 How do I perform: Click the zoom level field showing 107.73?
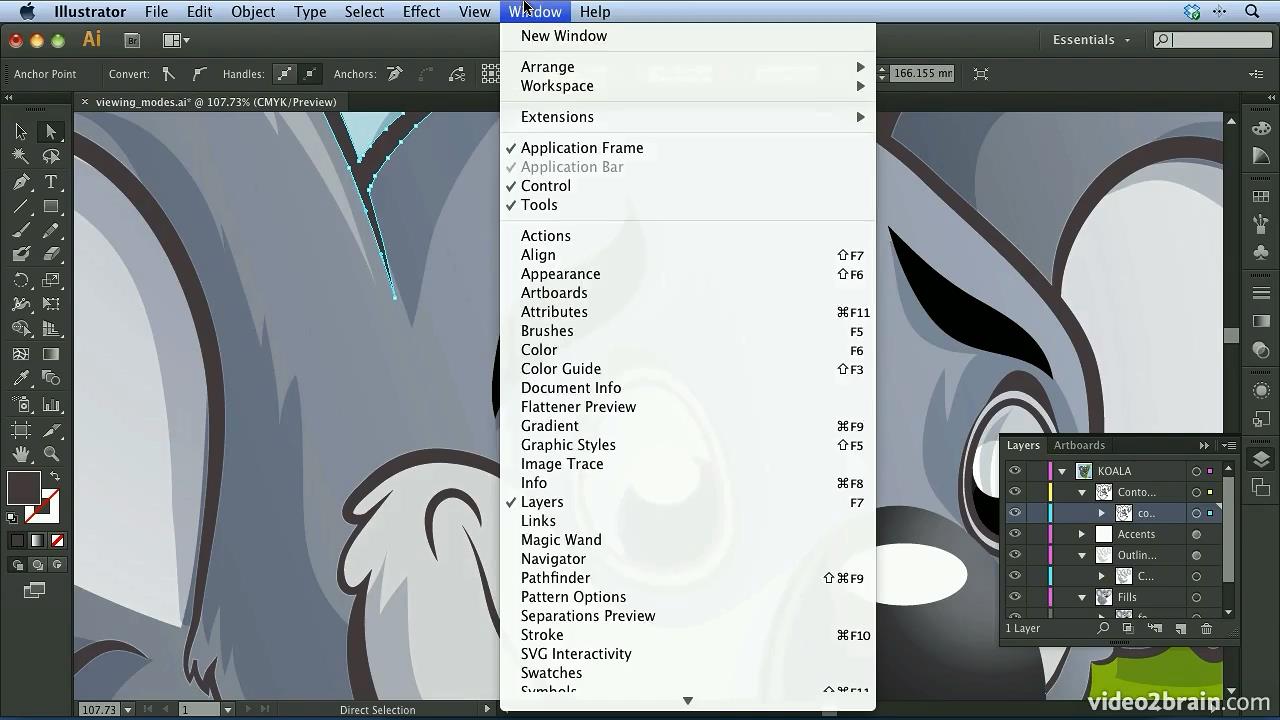click(98, 710)
